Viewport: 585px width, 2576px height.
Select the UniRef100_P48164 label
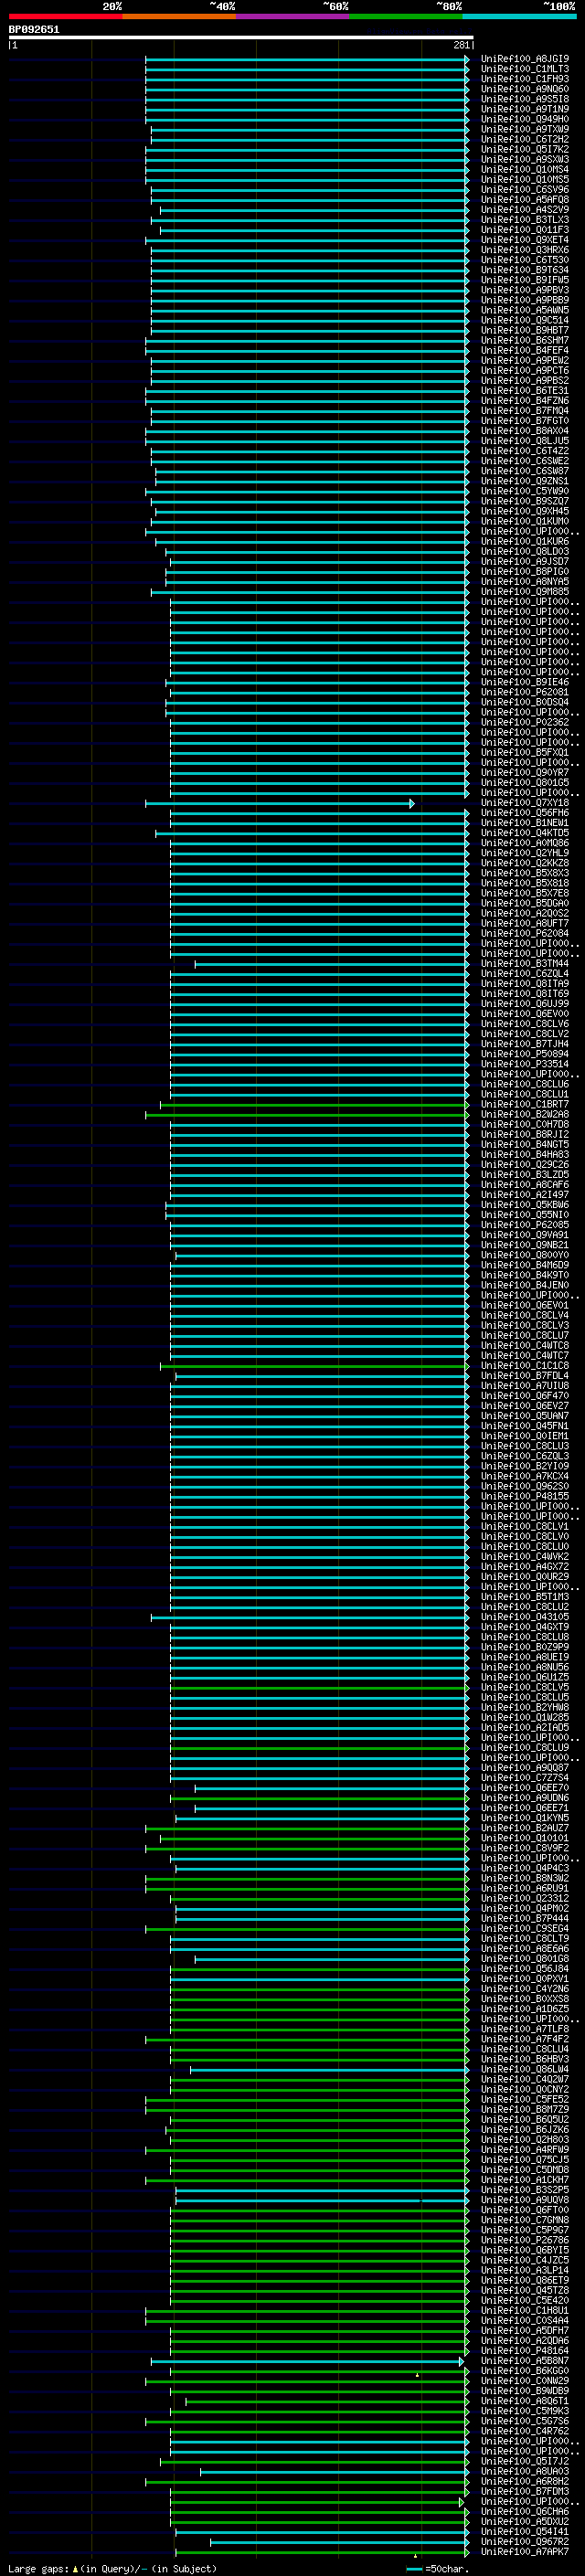(525, 2351)
